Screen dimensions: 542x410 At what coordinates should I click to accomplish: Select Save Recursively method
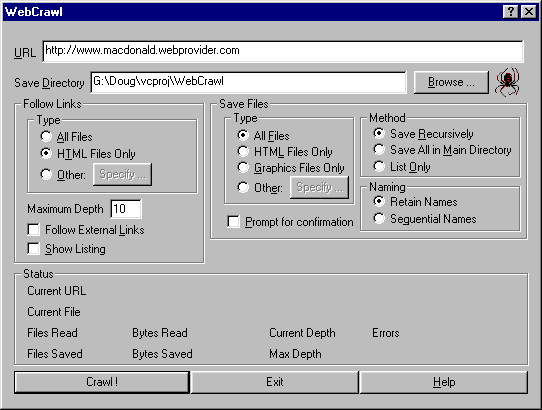423,133
